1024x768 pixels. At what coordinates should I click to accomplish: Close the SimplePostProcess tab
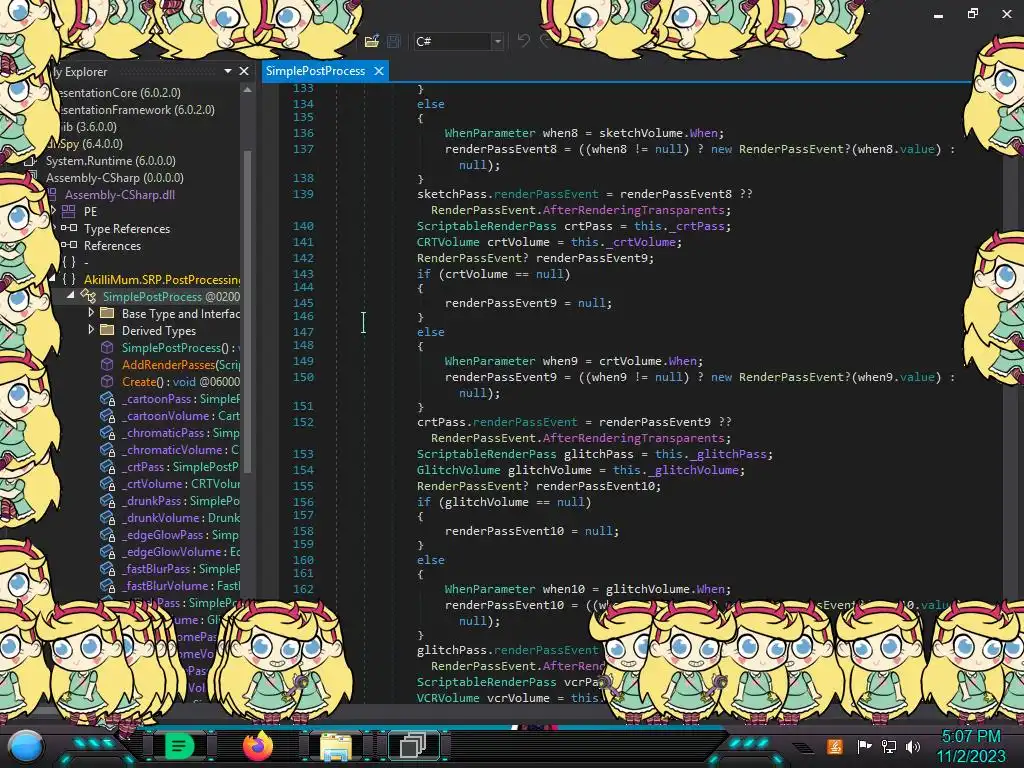pyautogui.click(x=379, y=71)
